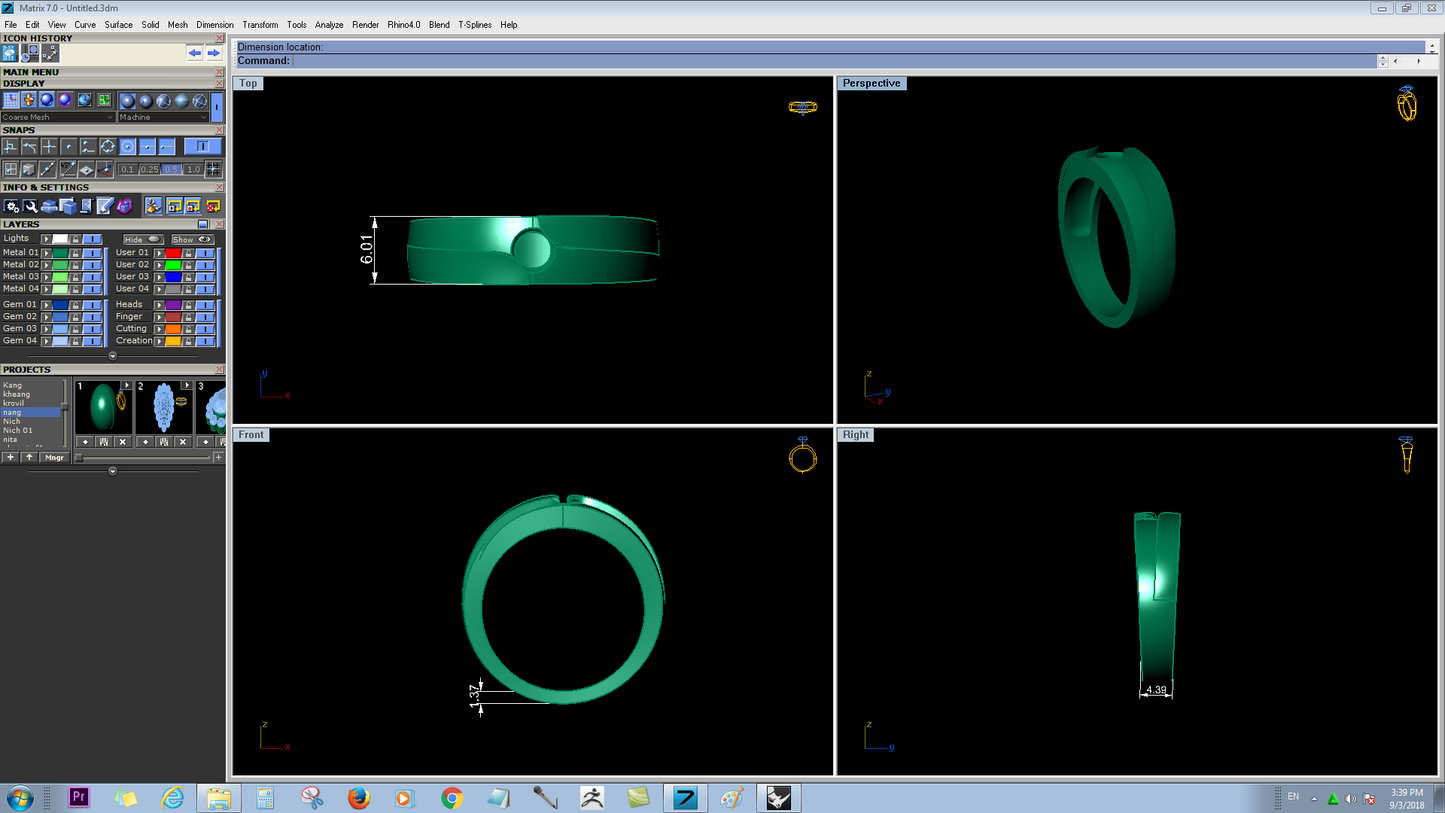Image resolution: width=1445 pixels, height=813 pixels.
Task: Click the X delete icon under project thumbnail 2
Action: [x=183, y=442]
